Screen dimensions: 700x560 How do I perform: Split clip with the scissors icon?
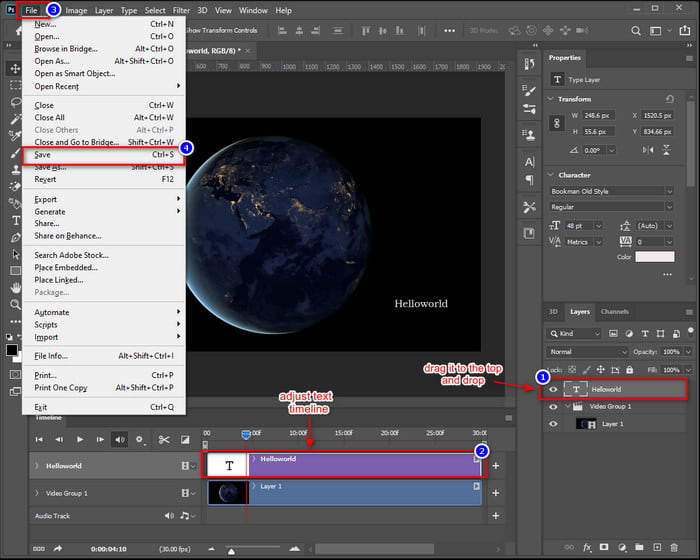(163, 439)
